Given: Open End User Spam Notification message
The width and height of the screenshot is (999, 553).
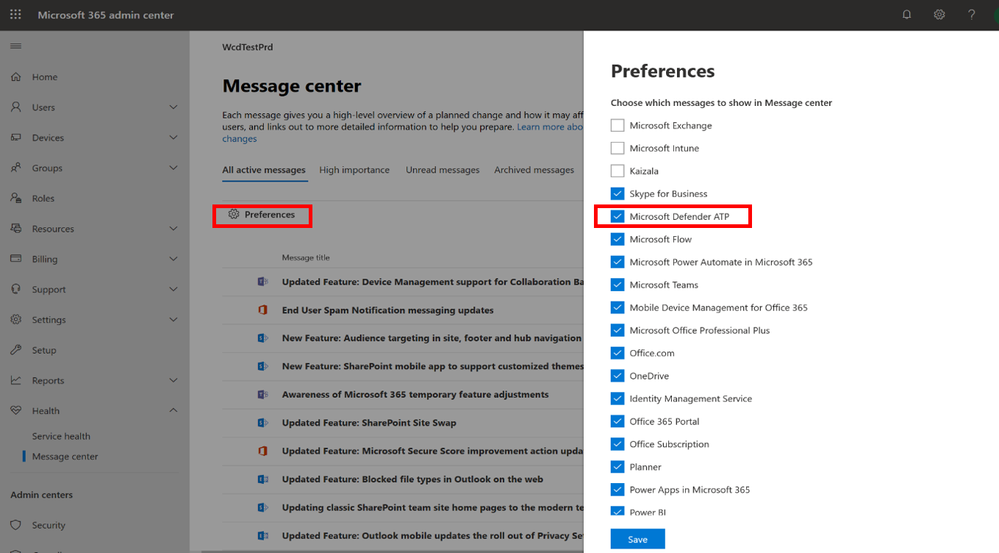Looking at the screenshot, I should click(388, 310).
